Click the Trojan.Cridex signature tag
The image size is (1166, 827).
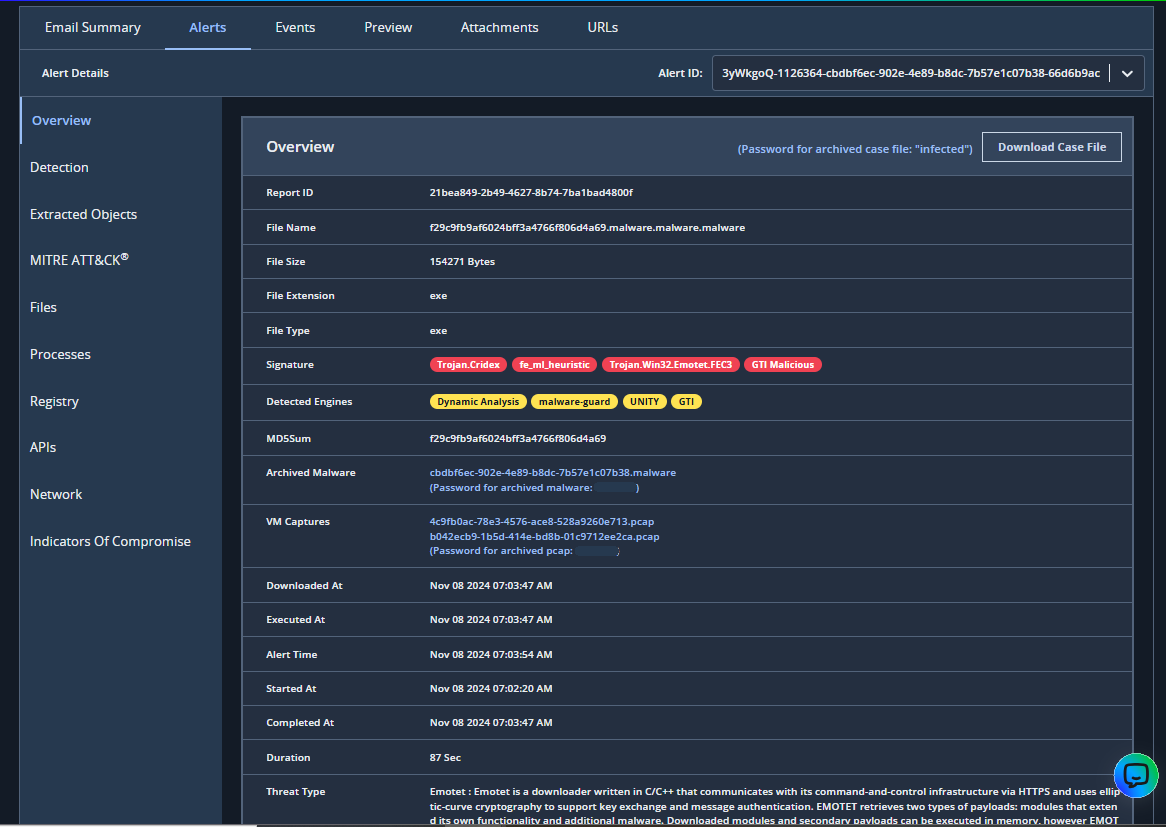coord(468,364)
